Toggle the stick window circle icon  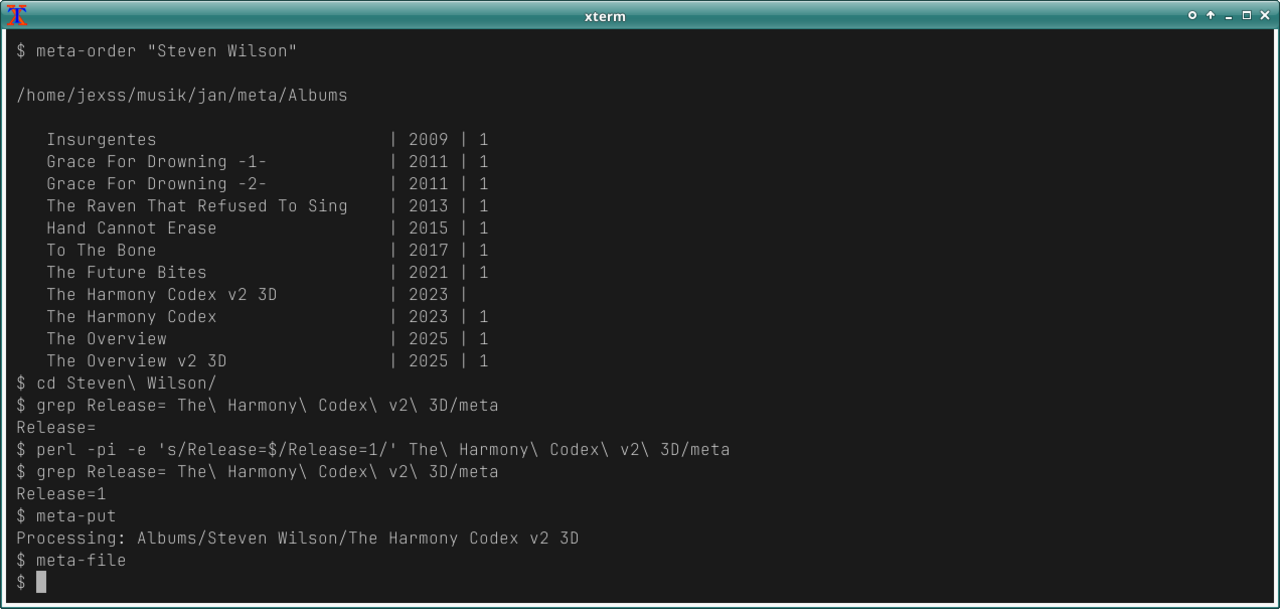click(1192, 15)
